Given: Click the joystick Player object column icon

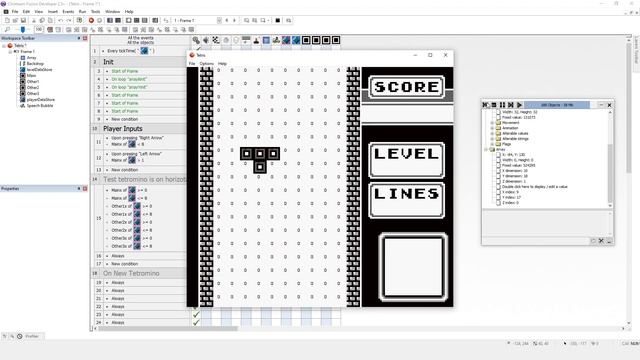Looking at the screenshot, I should 256,40.
